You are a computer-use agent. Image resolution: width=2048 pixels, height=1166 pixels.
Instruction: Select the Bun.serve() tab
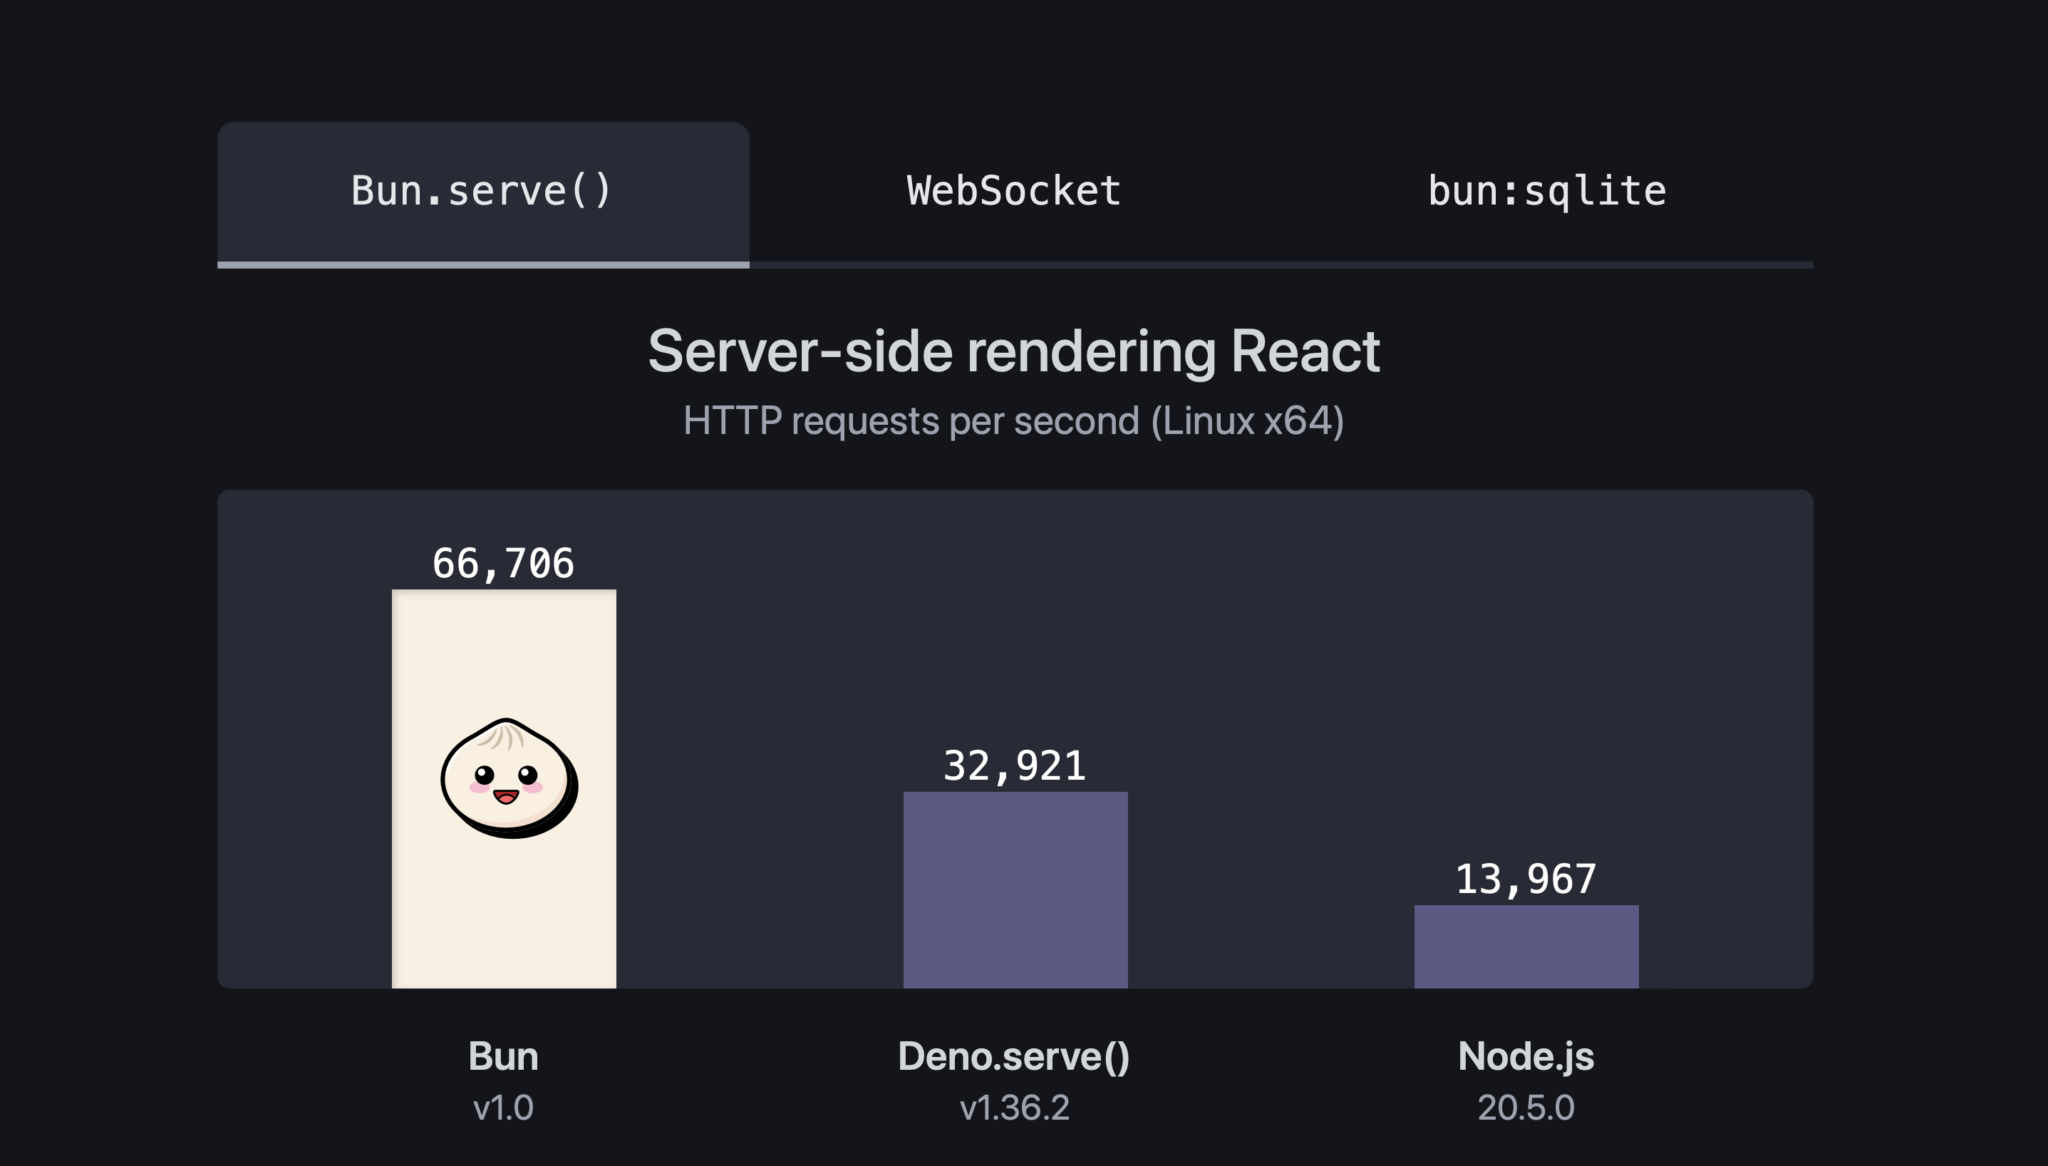[x=482, y=191]
